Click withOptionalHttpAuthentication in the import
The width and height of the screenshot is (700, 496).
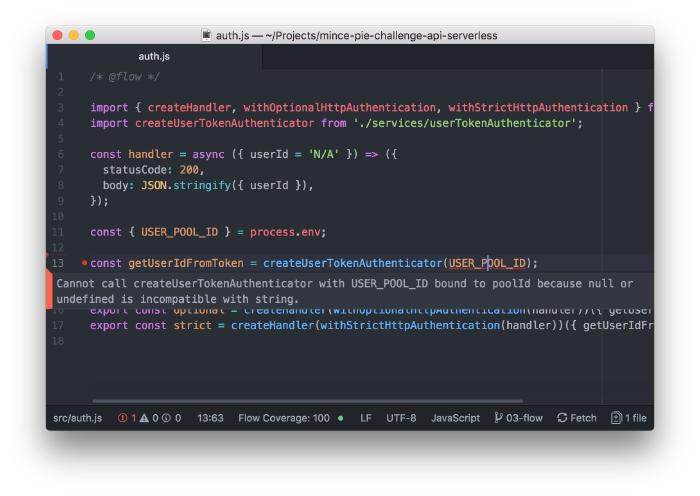point(339,108)
